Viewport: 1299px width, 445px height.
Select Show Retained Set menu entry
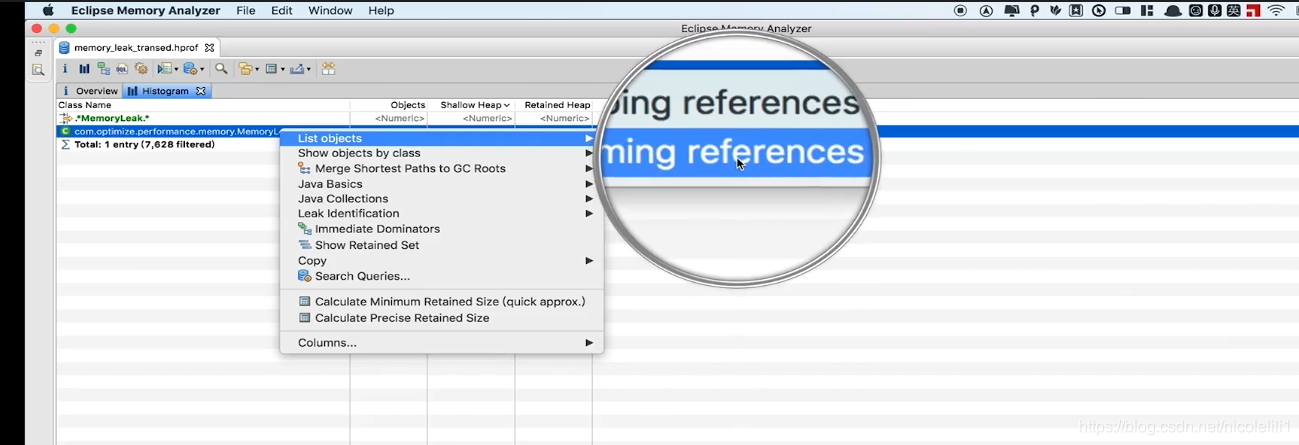point(441,245)
